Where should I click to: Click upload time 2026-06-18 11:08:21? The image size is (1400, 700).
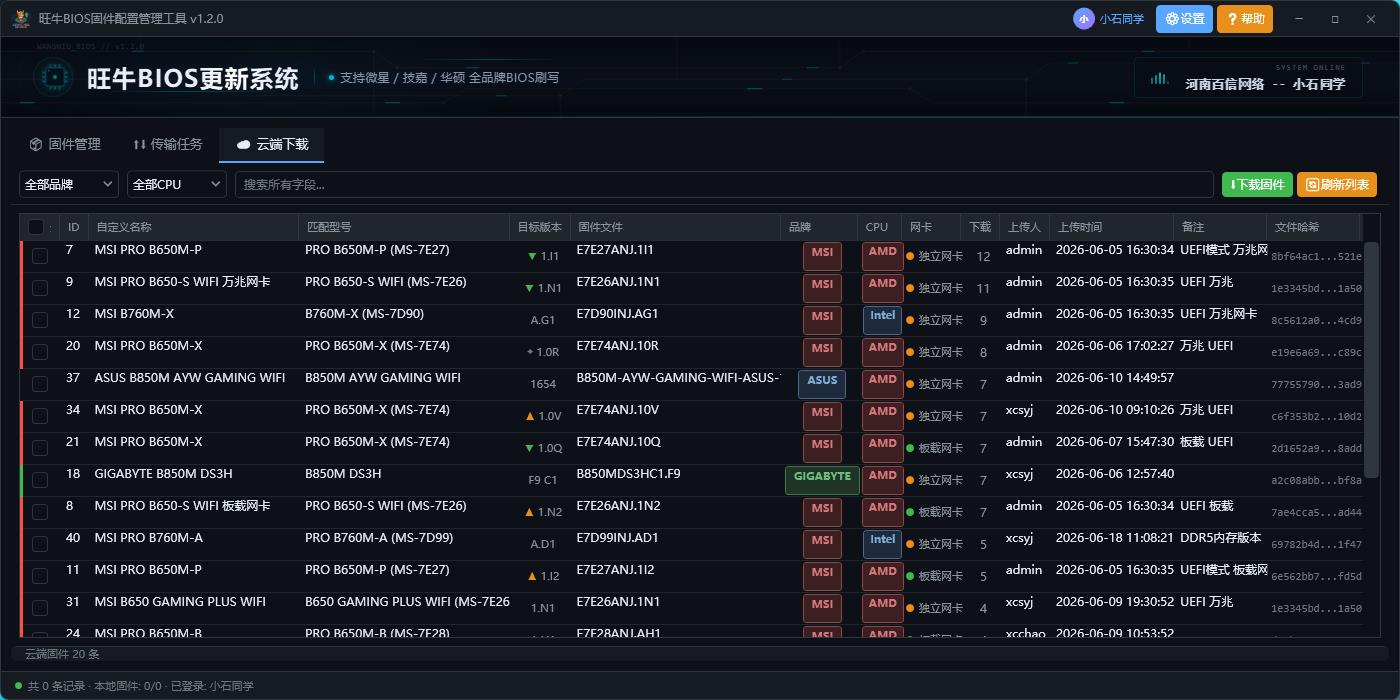point(1115,538)
